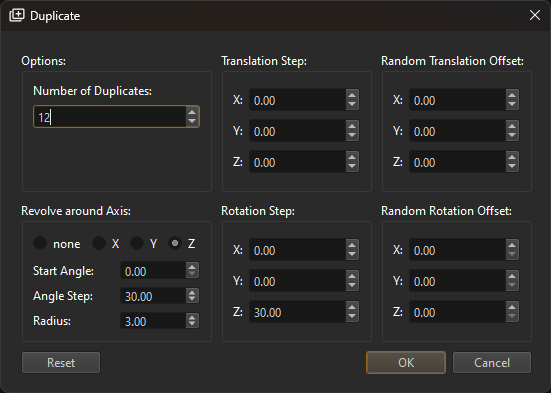
Task: Decrease Random Translation Offset X value
Action: click(512, 104)
